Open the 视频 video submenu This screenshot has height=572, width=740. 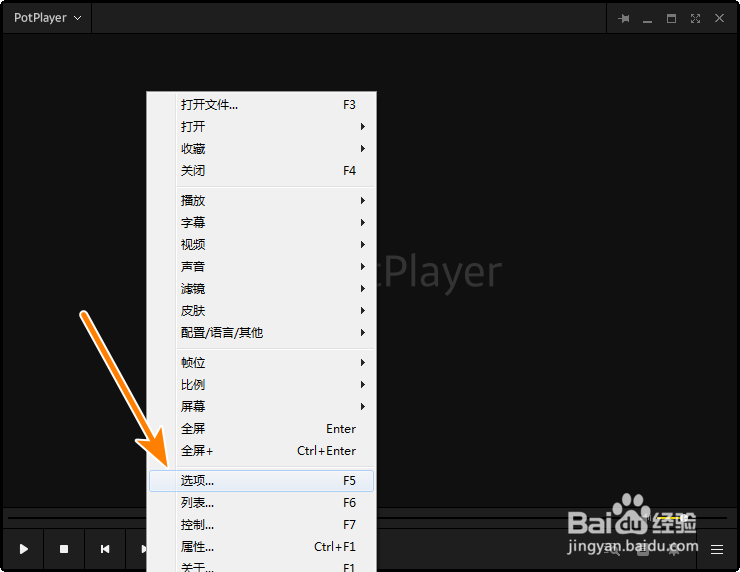point(261,244)
